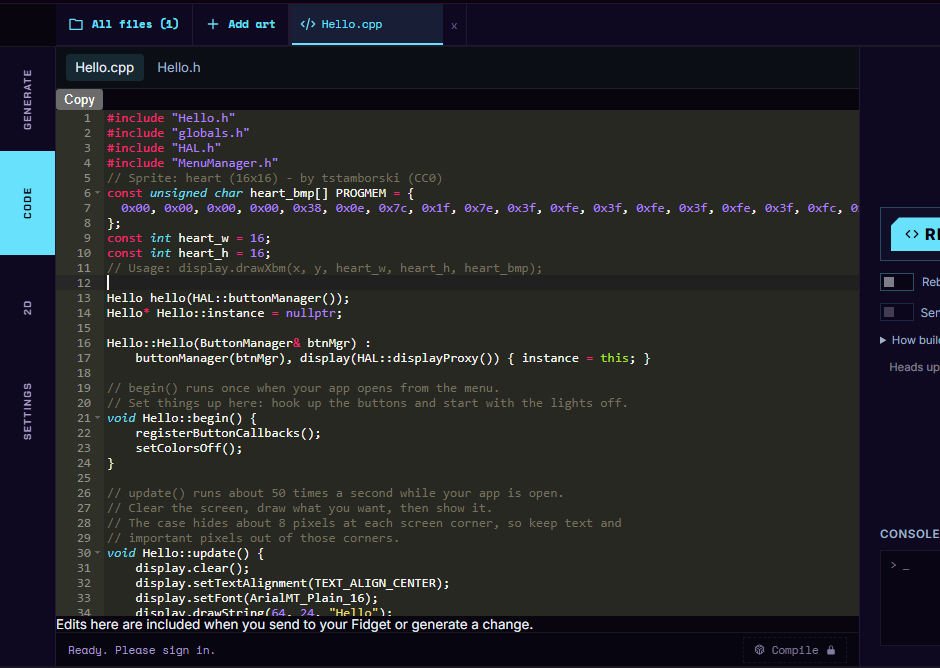The image size is (940, 668).
Task: Click the const int heart_w = 16 line
Action: coord(189,238)
